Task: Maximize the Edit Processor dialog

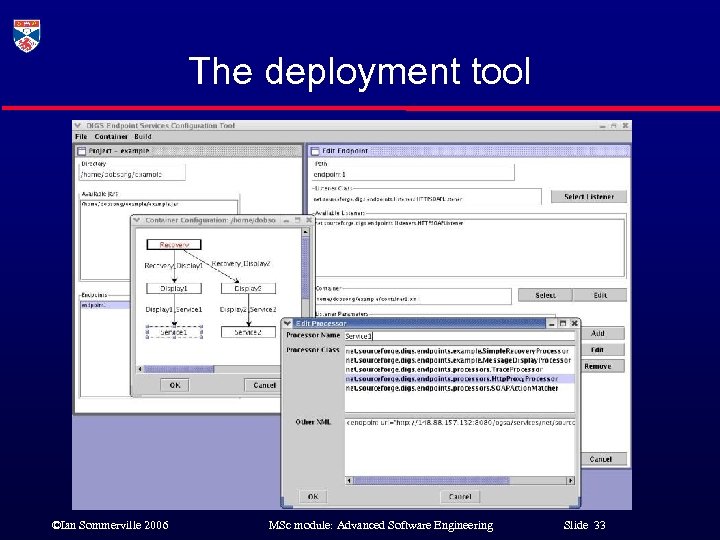Action: pos(562,323)
